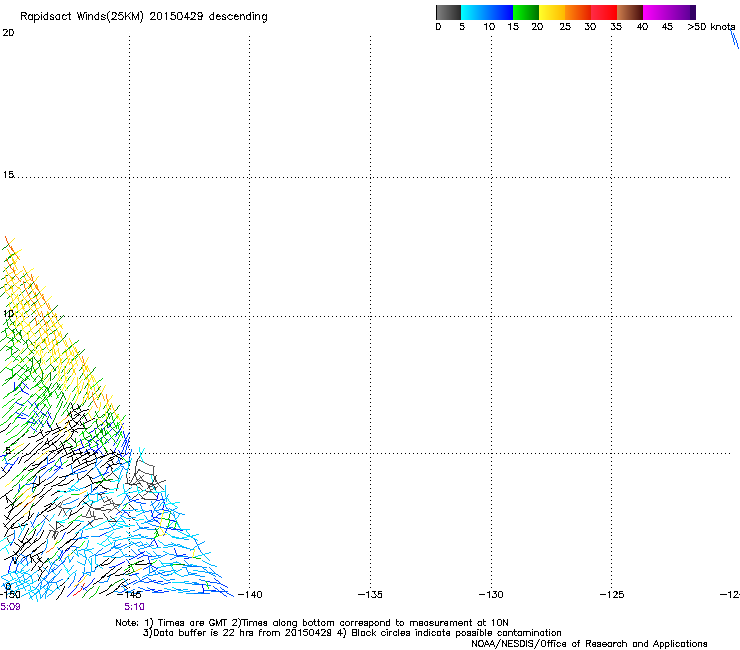Click the green 15-20 knots legend segment
Viewport: 740px width, 650px height.
click(526, 12)
